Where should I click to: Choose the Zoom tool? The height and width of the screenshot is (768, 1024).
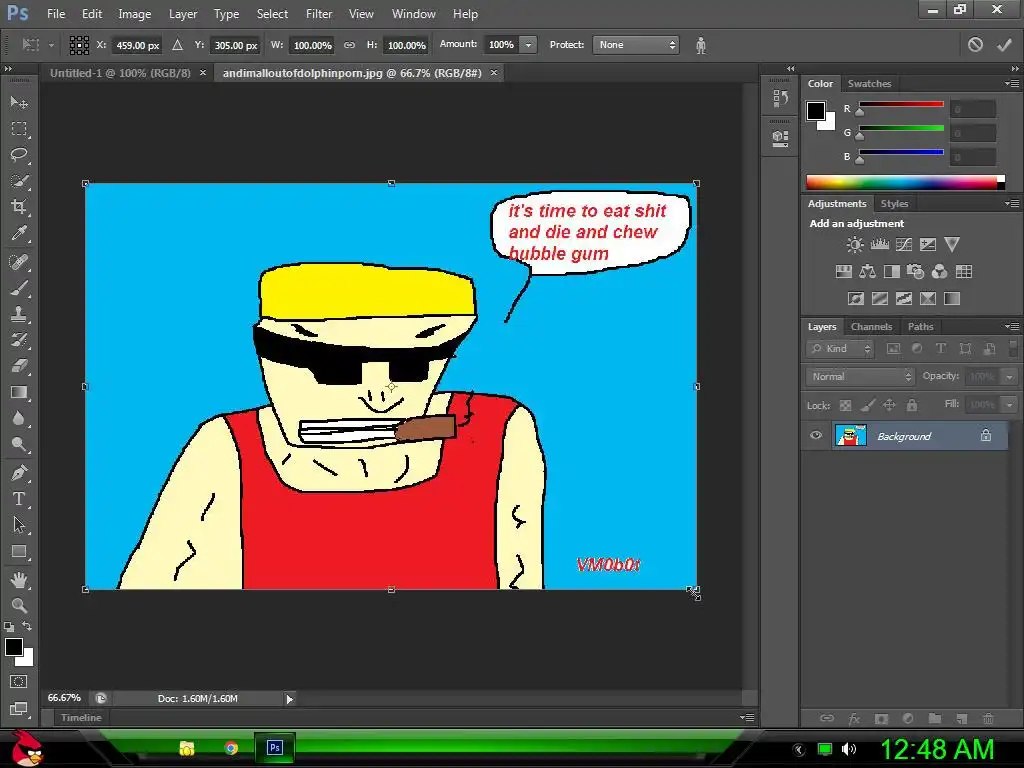18,605
